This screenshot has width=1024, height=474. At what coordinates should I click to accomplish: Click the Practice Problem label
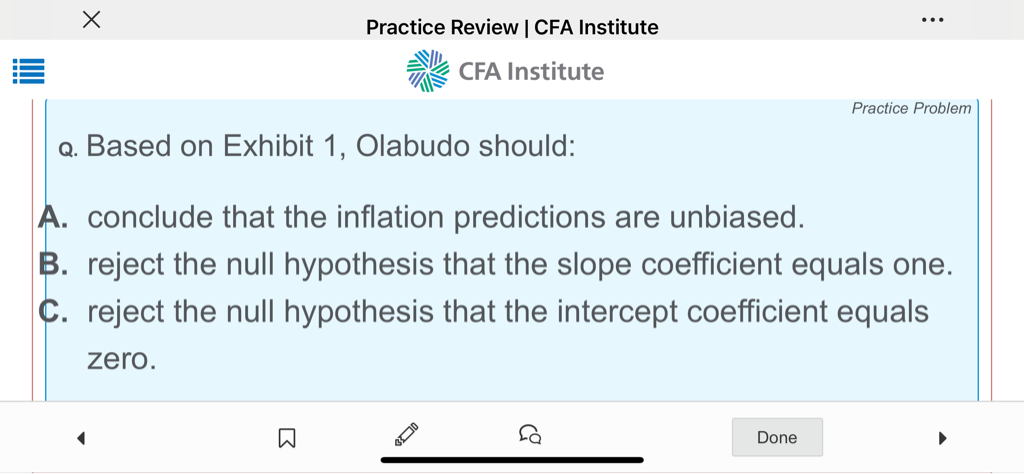[x=911, y=108]
